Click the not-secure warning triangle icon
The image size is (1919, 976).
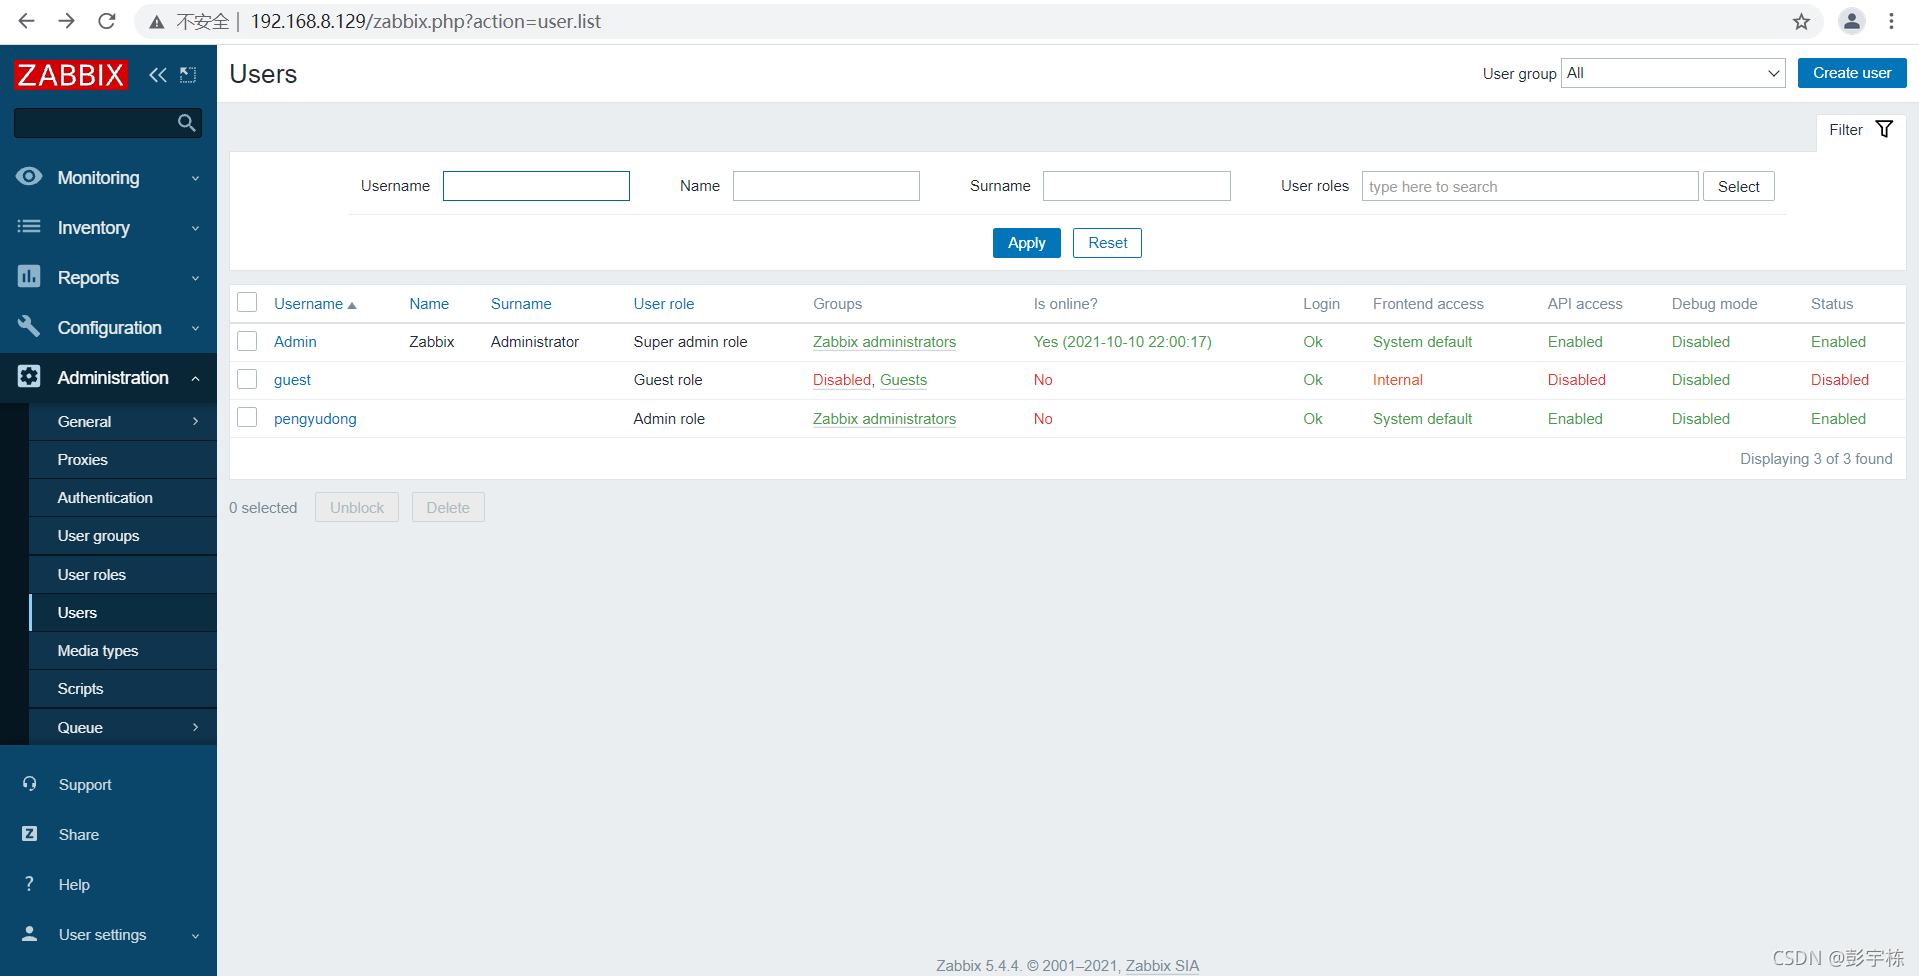pyautogui.click(x=157, y=22)
